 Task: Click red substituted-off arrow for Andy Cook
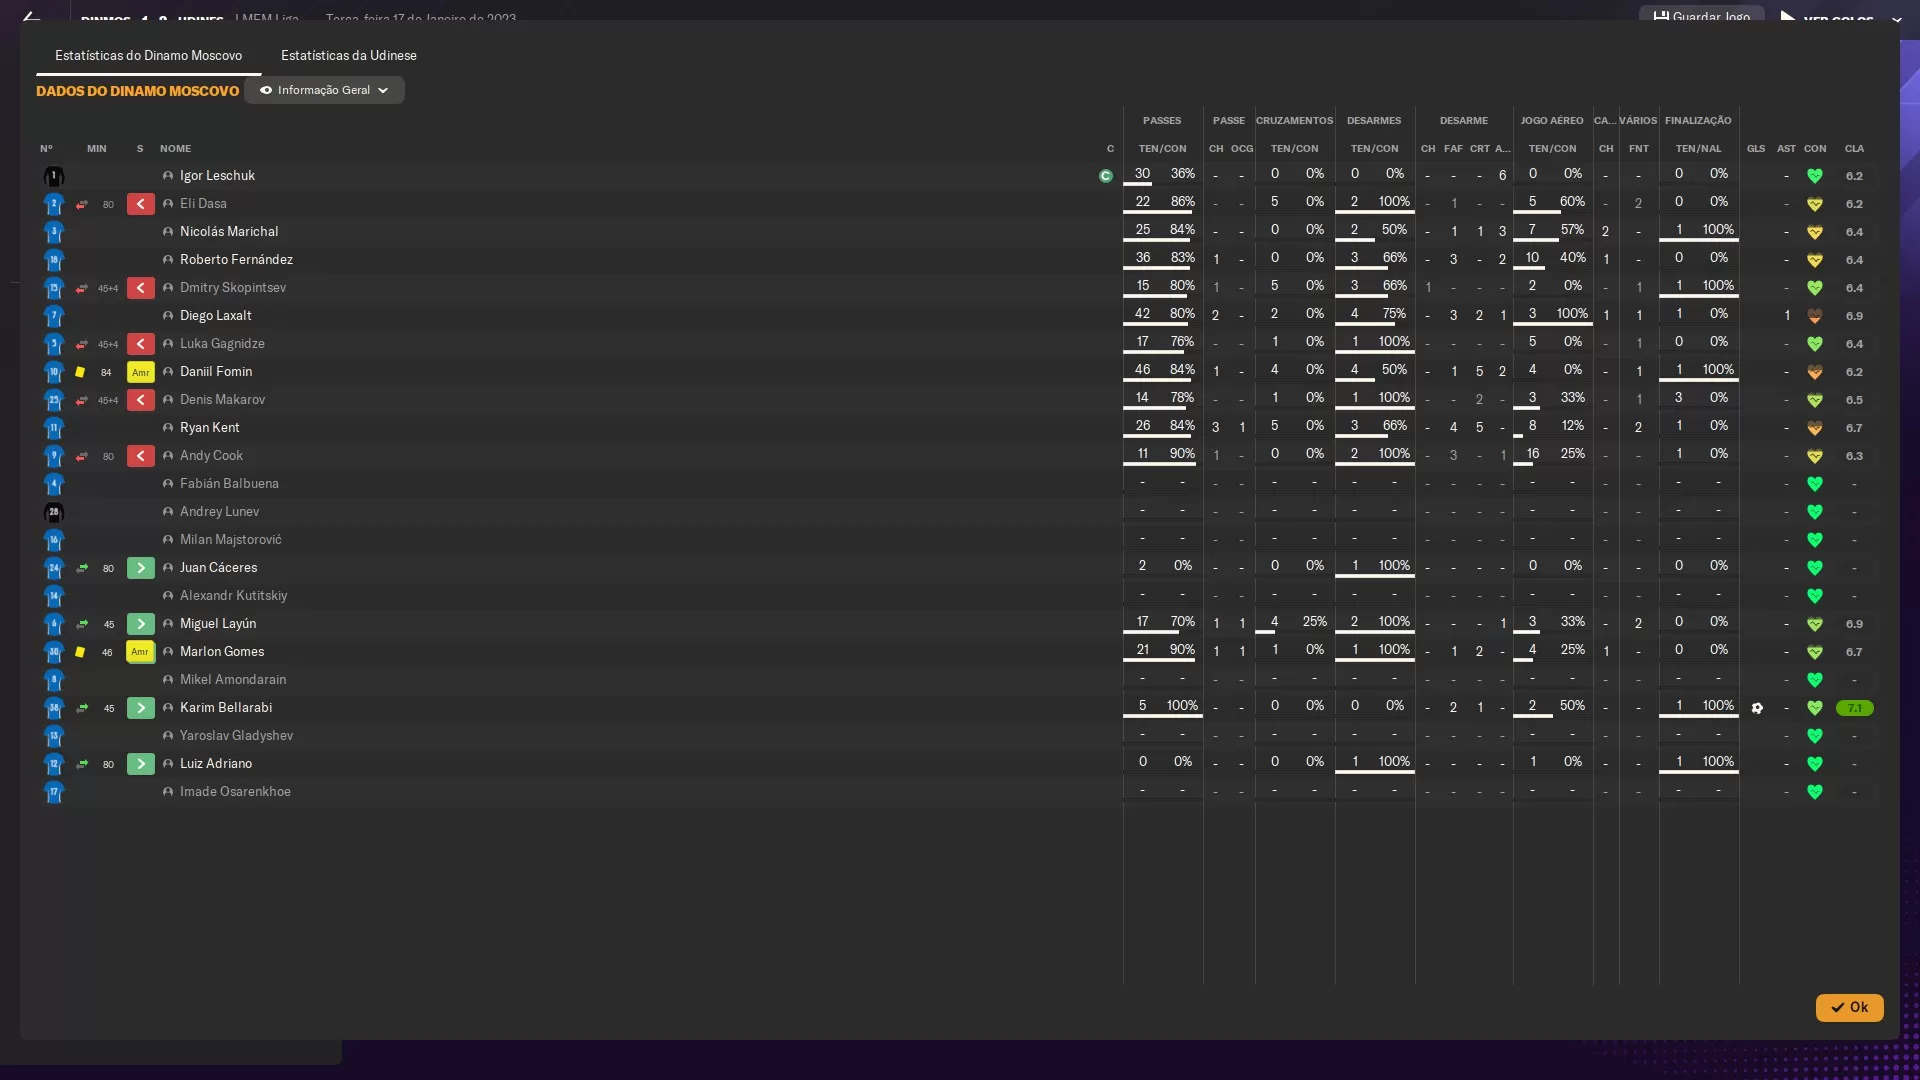(x=141, y=456)
